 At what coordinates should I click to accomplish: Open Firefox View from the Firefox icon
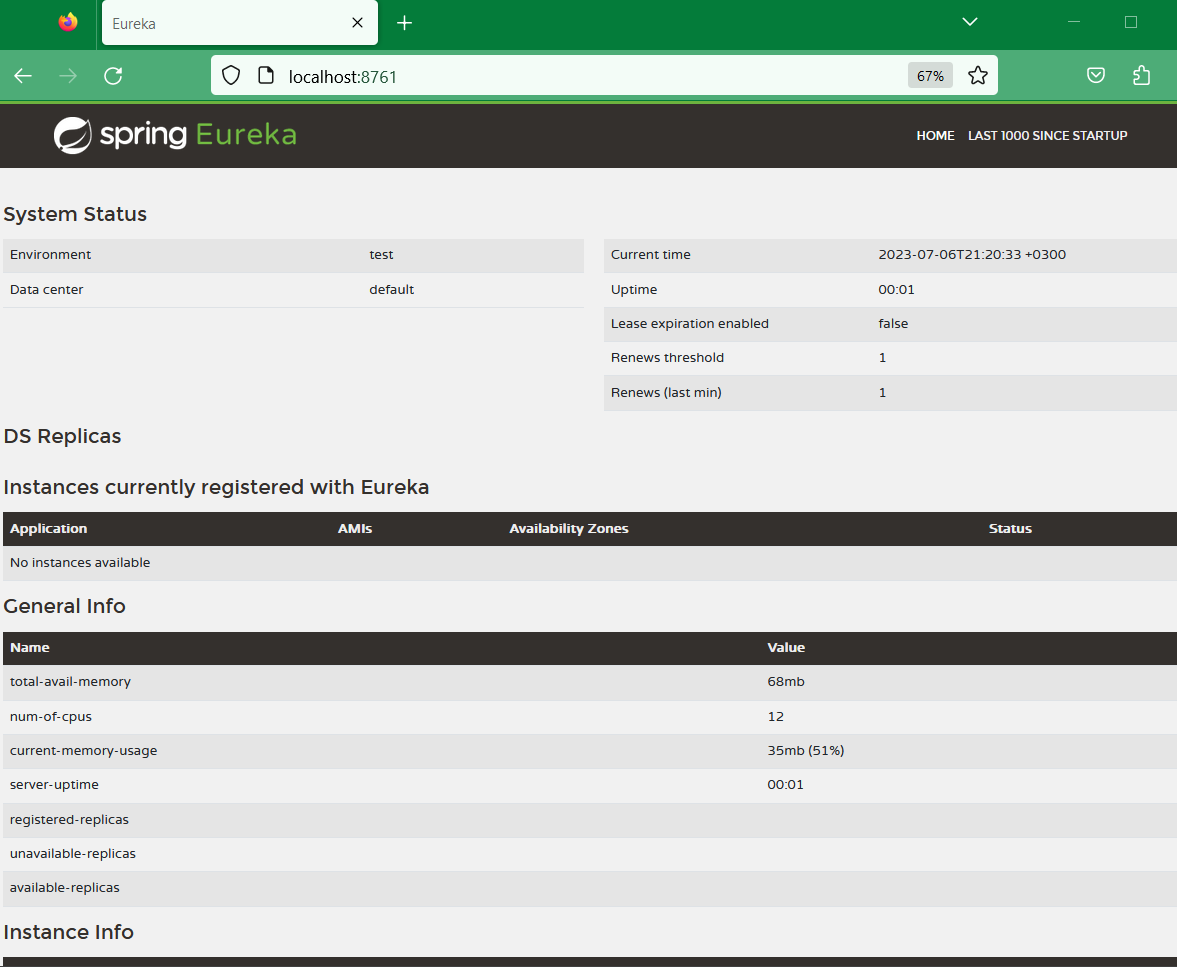(68, 22)
